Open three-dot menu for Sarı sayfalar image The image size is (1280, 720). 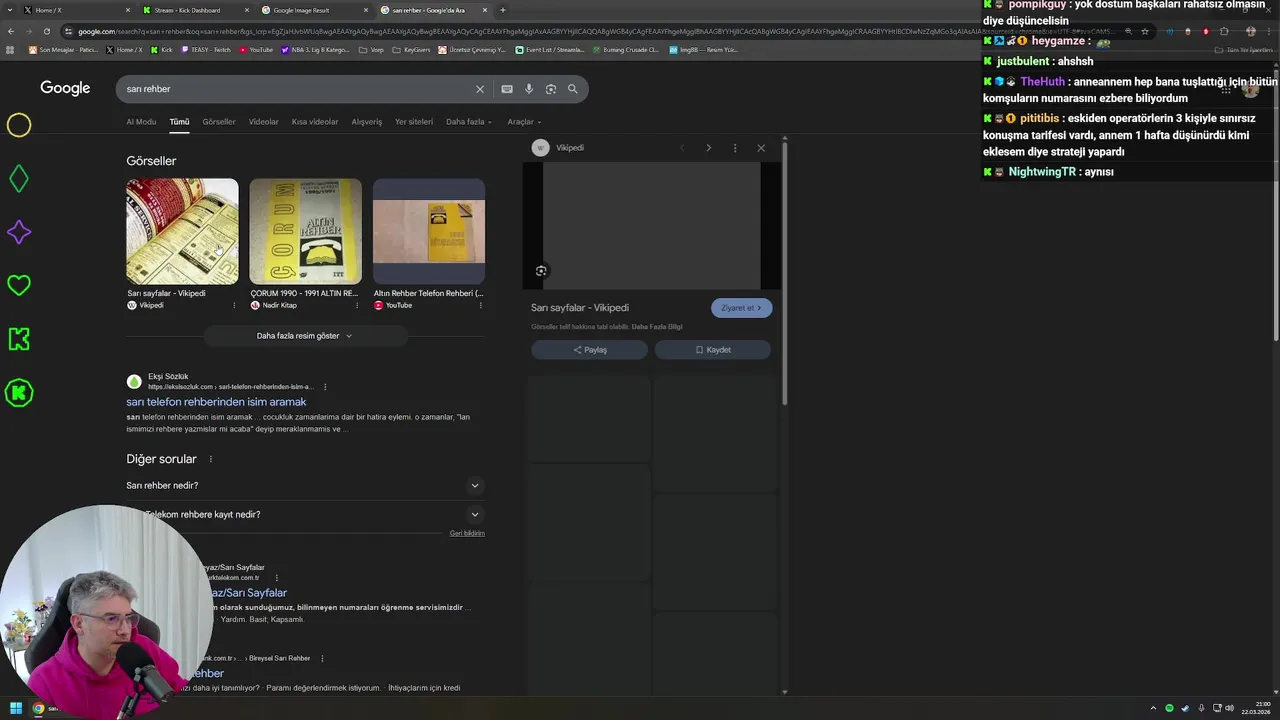(235, 305)
